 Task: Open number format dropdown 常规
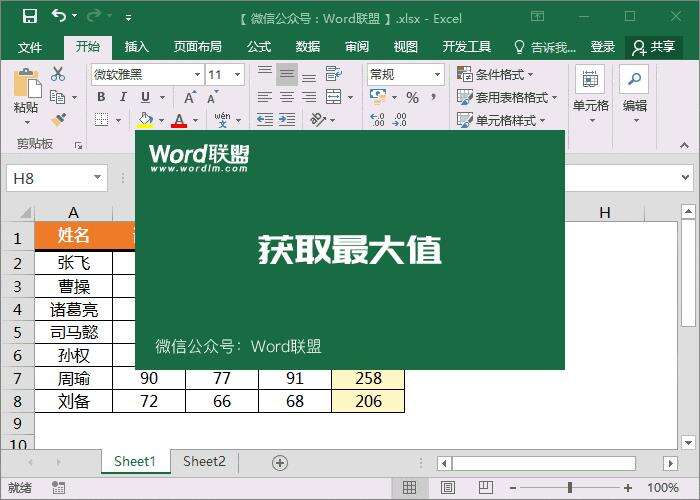click(437, 74)
